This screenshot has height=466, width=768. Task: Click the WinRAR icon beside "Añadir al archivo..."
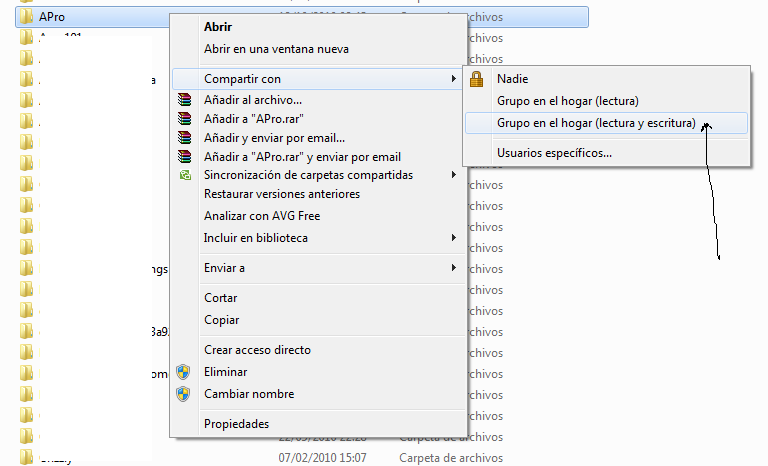184,100
